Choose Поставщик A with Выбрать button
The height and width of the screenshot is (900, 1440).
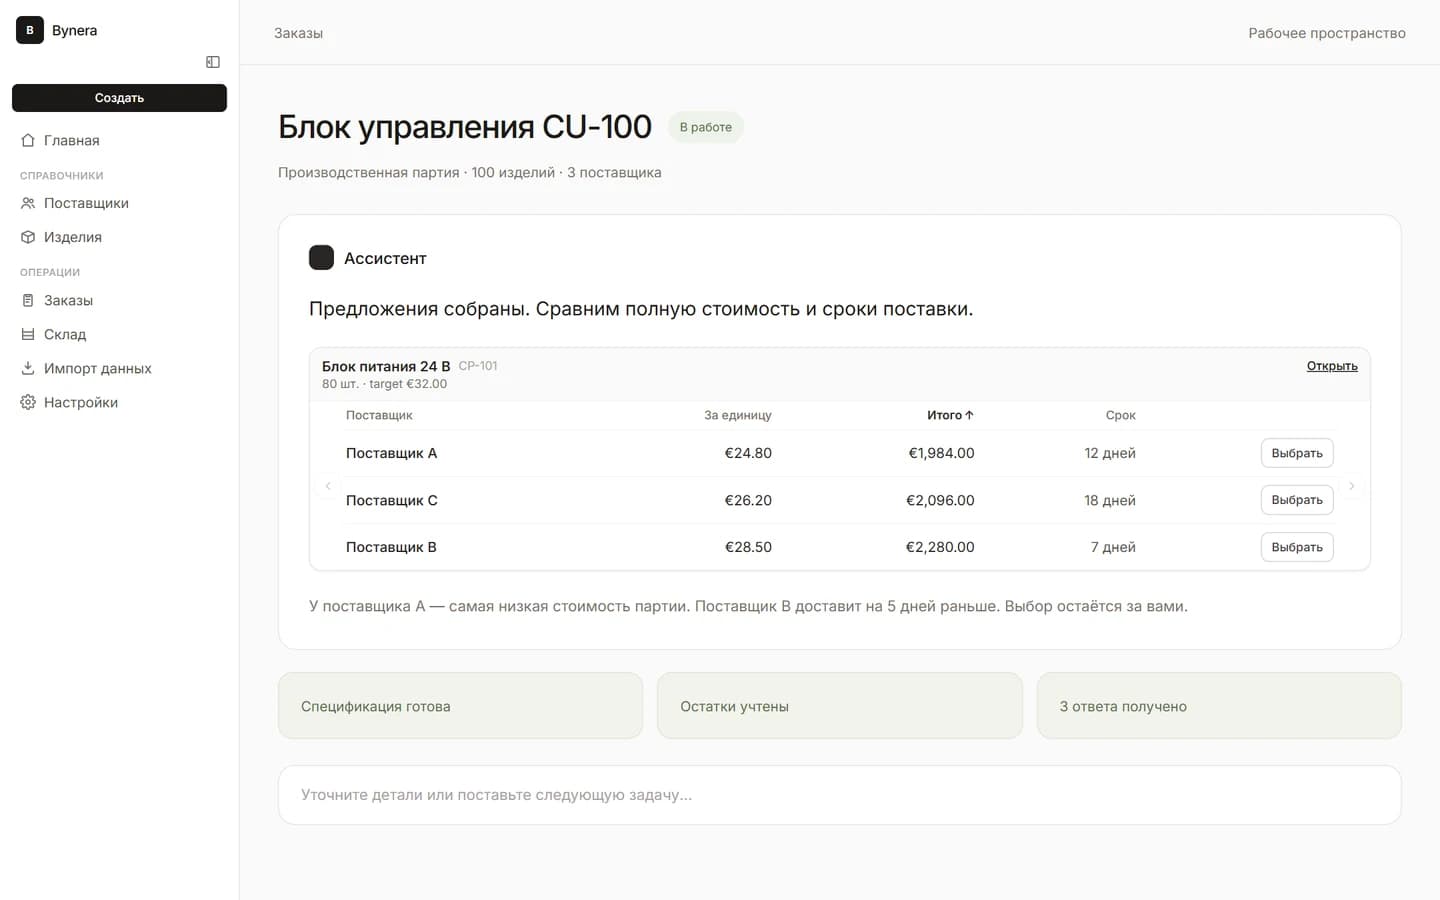[x=1297, y=453]
